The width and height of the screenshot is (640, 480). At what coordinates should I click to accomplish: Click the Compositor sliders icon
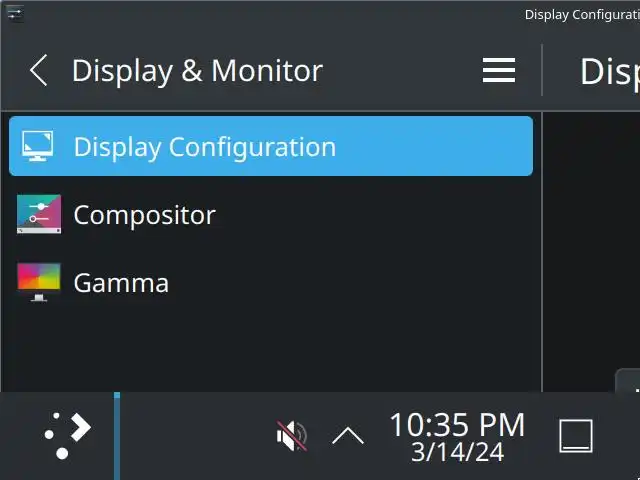[39, 214]
